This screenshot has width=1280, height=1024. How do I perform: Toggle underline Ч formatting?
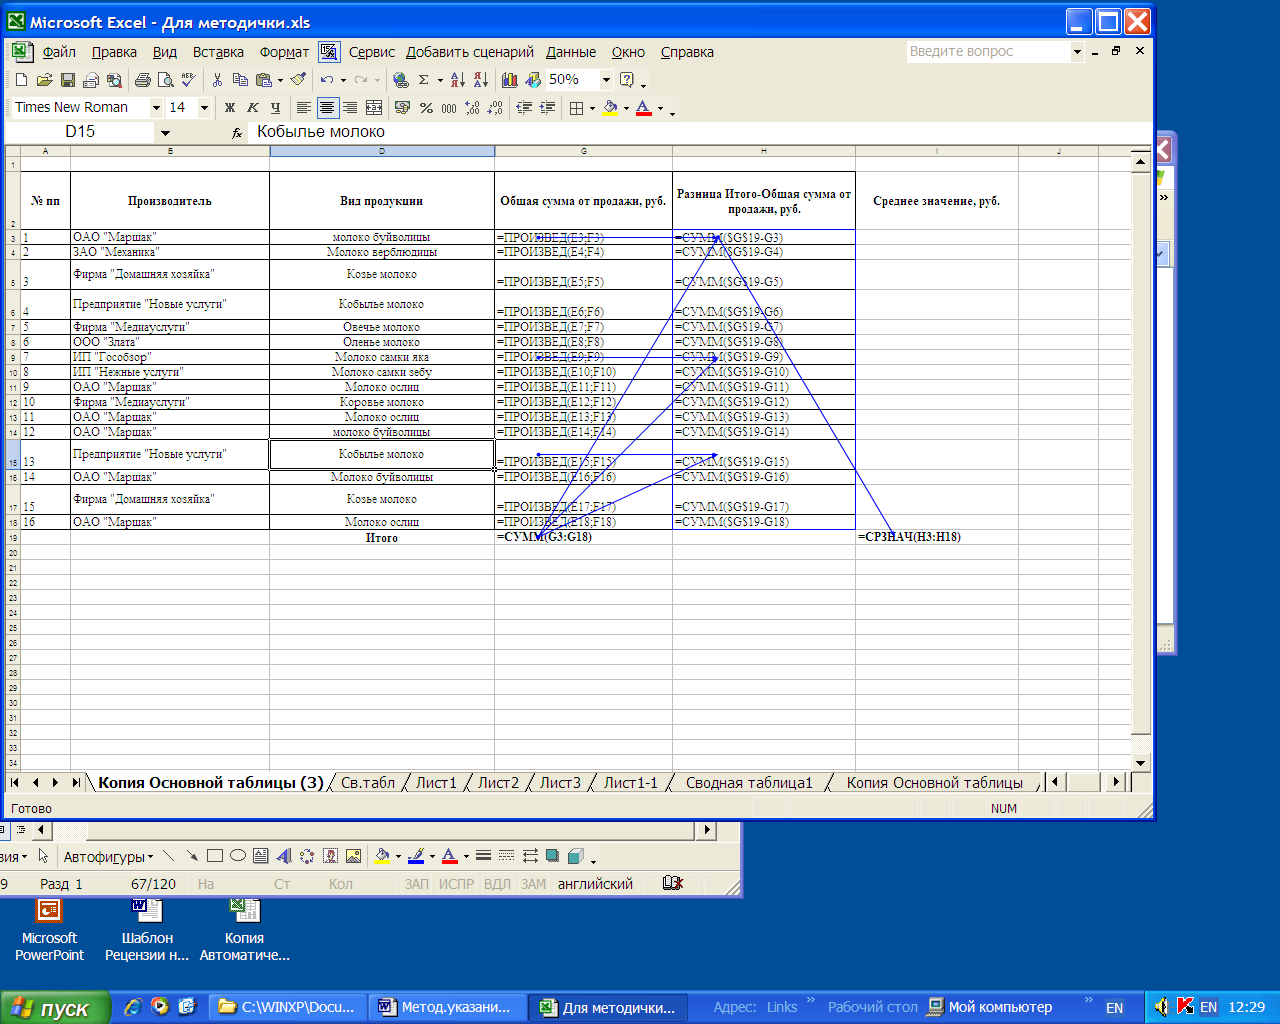coord(276,108)
